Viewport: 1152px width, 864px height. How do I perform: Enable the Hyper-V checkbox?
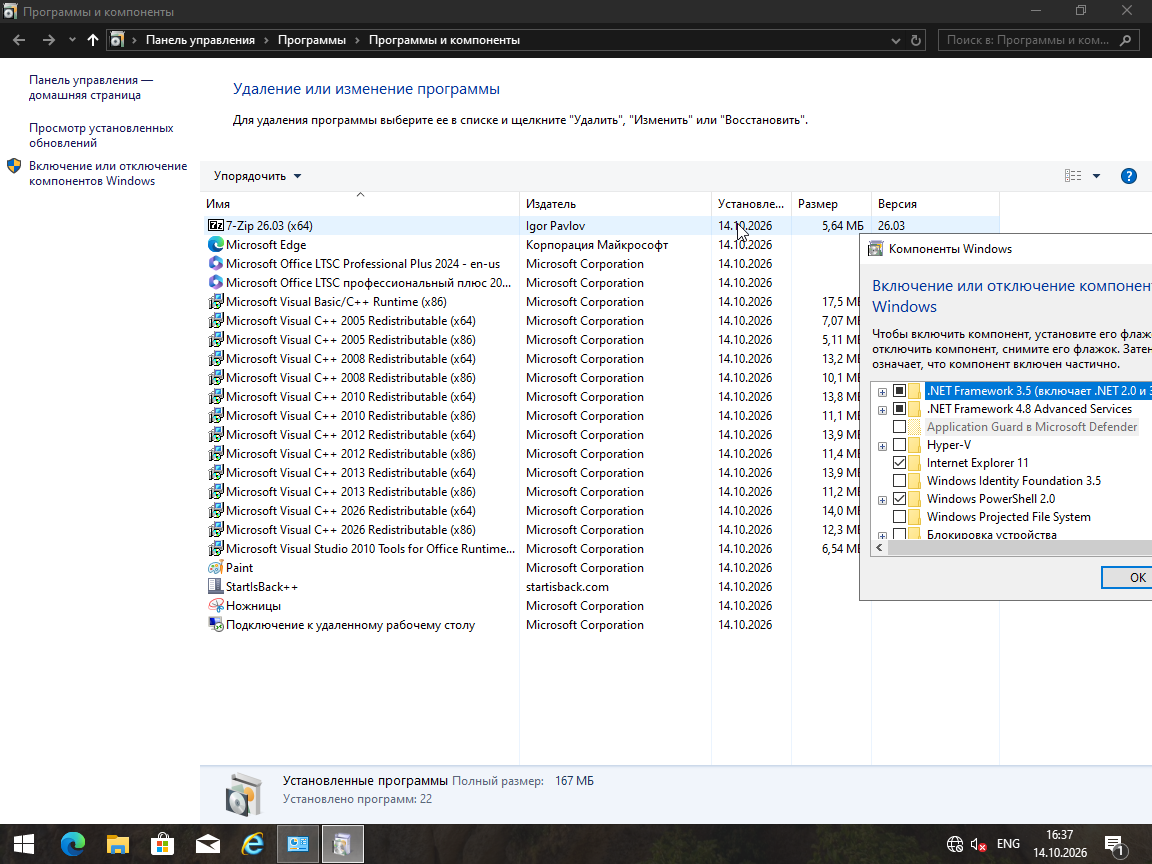coord(899,445)
